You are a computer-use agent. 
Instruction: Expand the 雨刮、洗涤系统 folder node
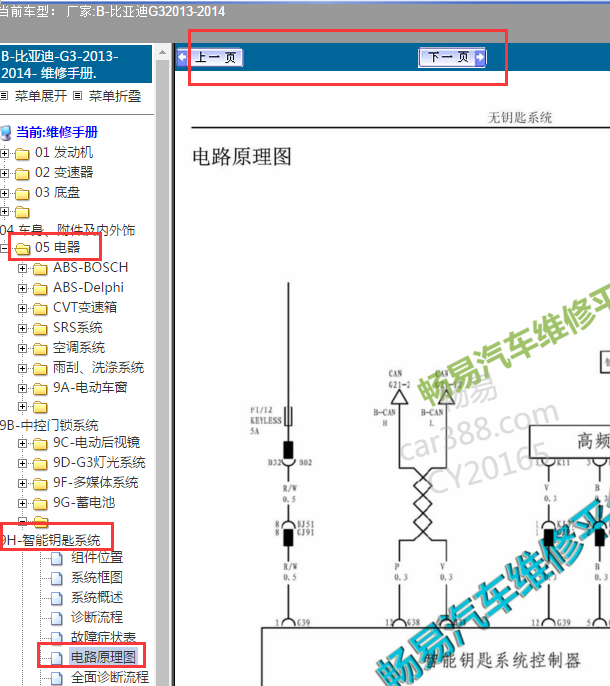coord(22,368)
